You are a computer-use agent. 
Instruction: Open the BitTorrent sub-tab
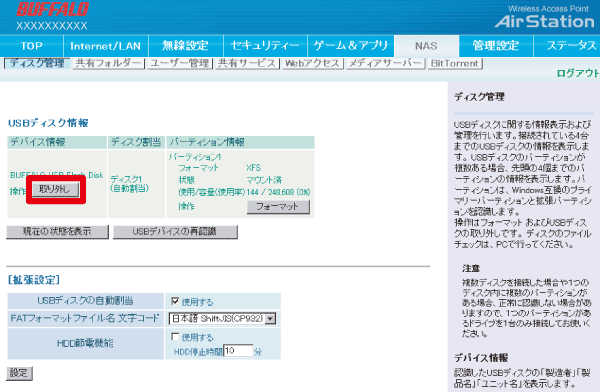click(455, 64)
